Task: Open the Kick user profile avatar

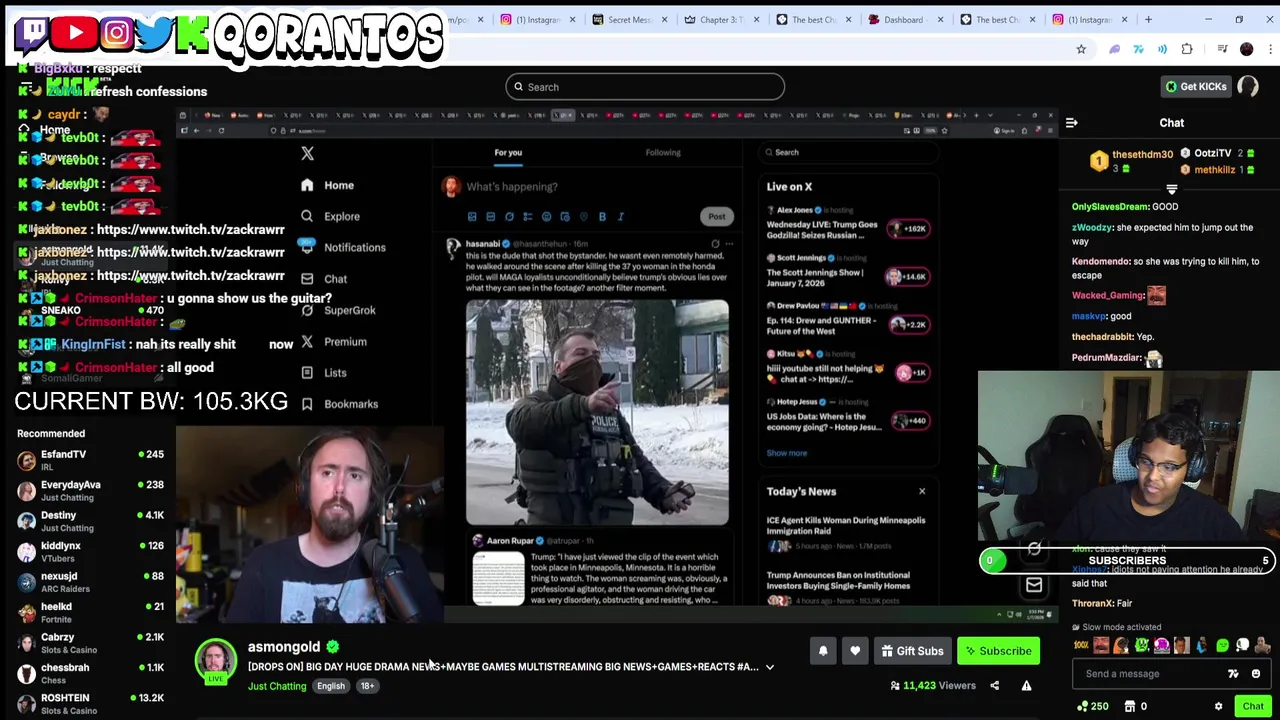Action: tap(1248, 87)
